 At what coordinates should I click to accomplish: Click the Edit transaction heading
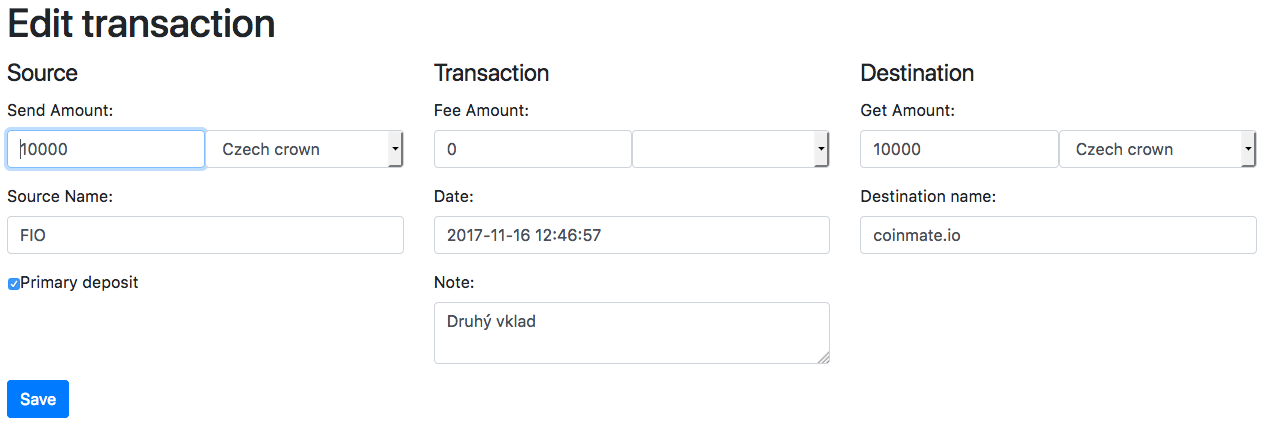pos(141,24)
